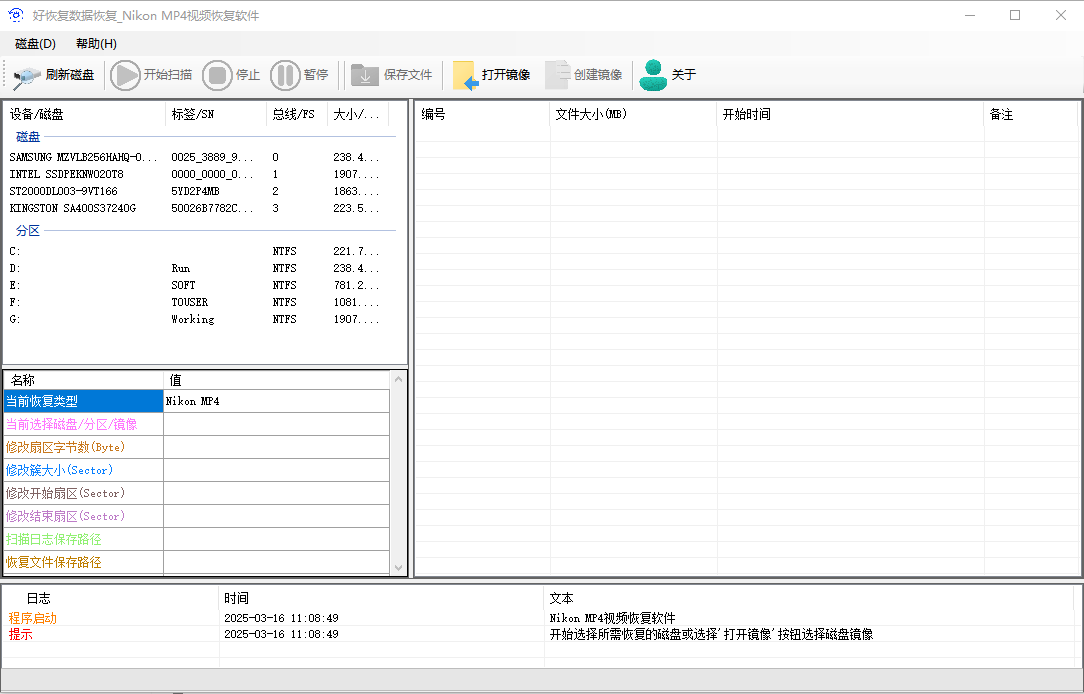1084x694 pixels.
Task: Select partition G: labeled Working
Action: (200, 319)
